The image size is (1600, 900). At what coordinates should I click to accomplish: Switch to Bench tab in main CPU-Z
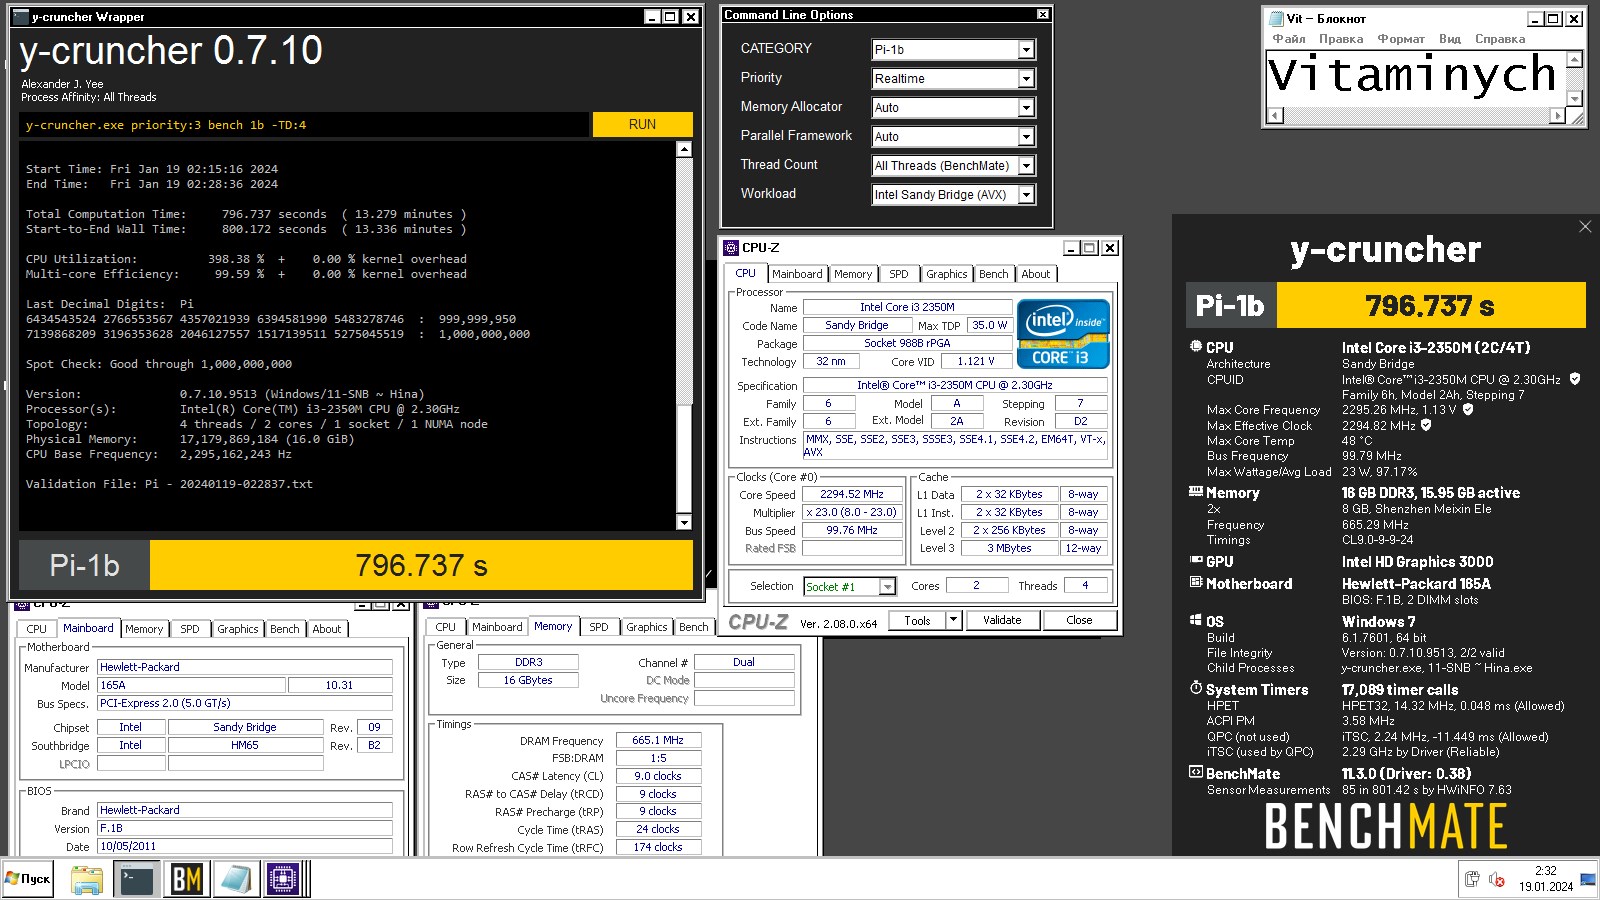click(994, 274)
